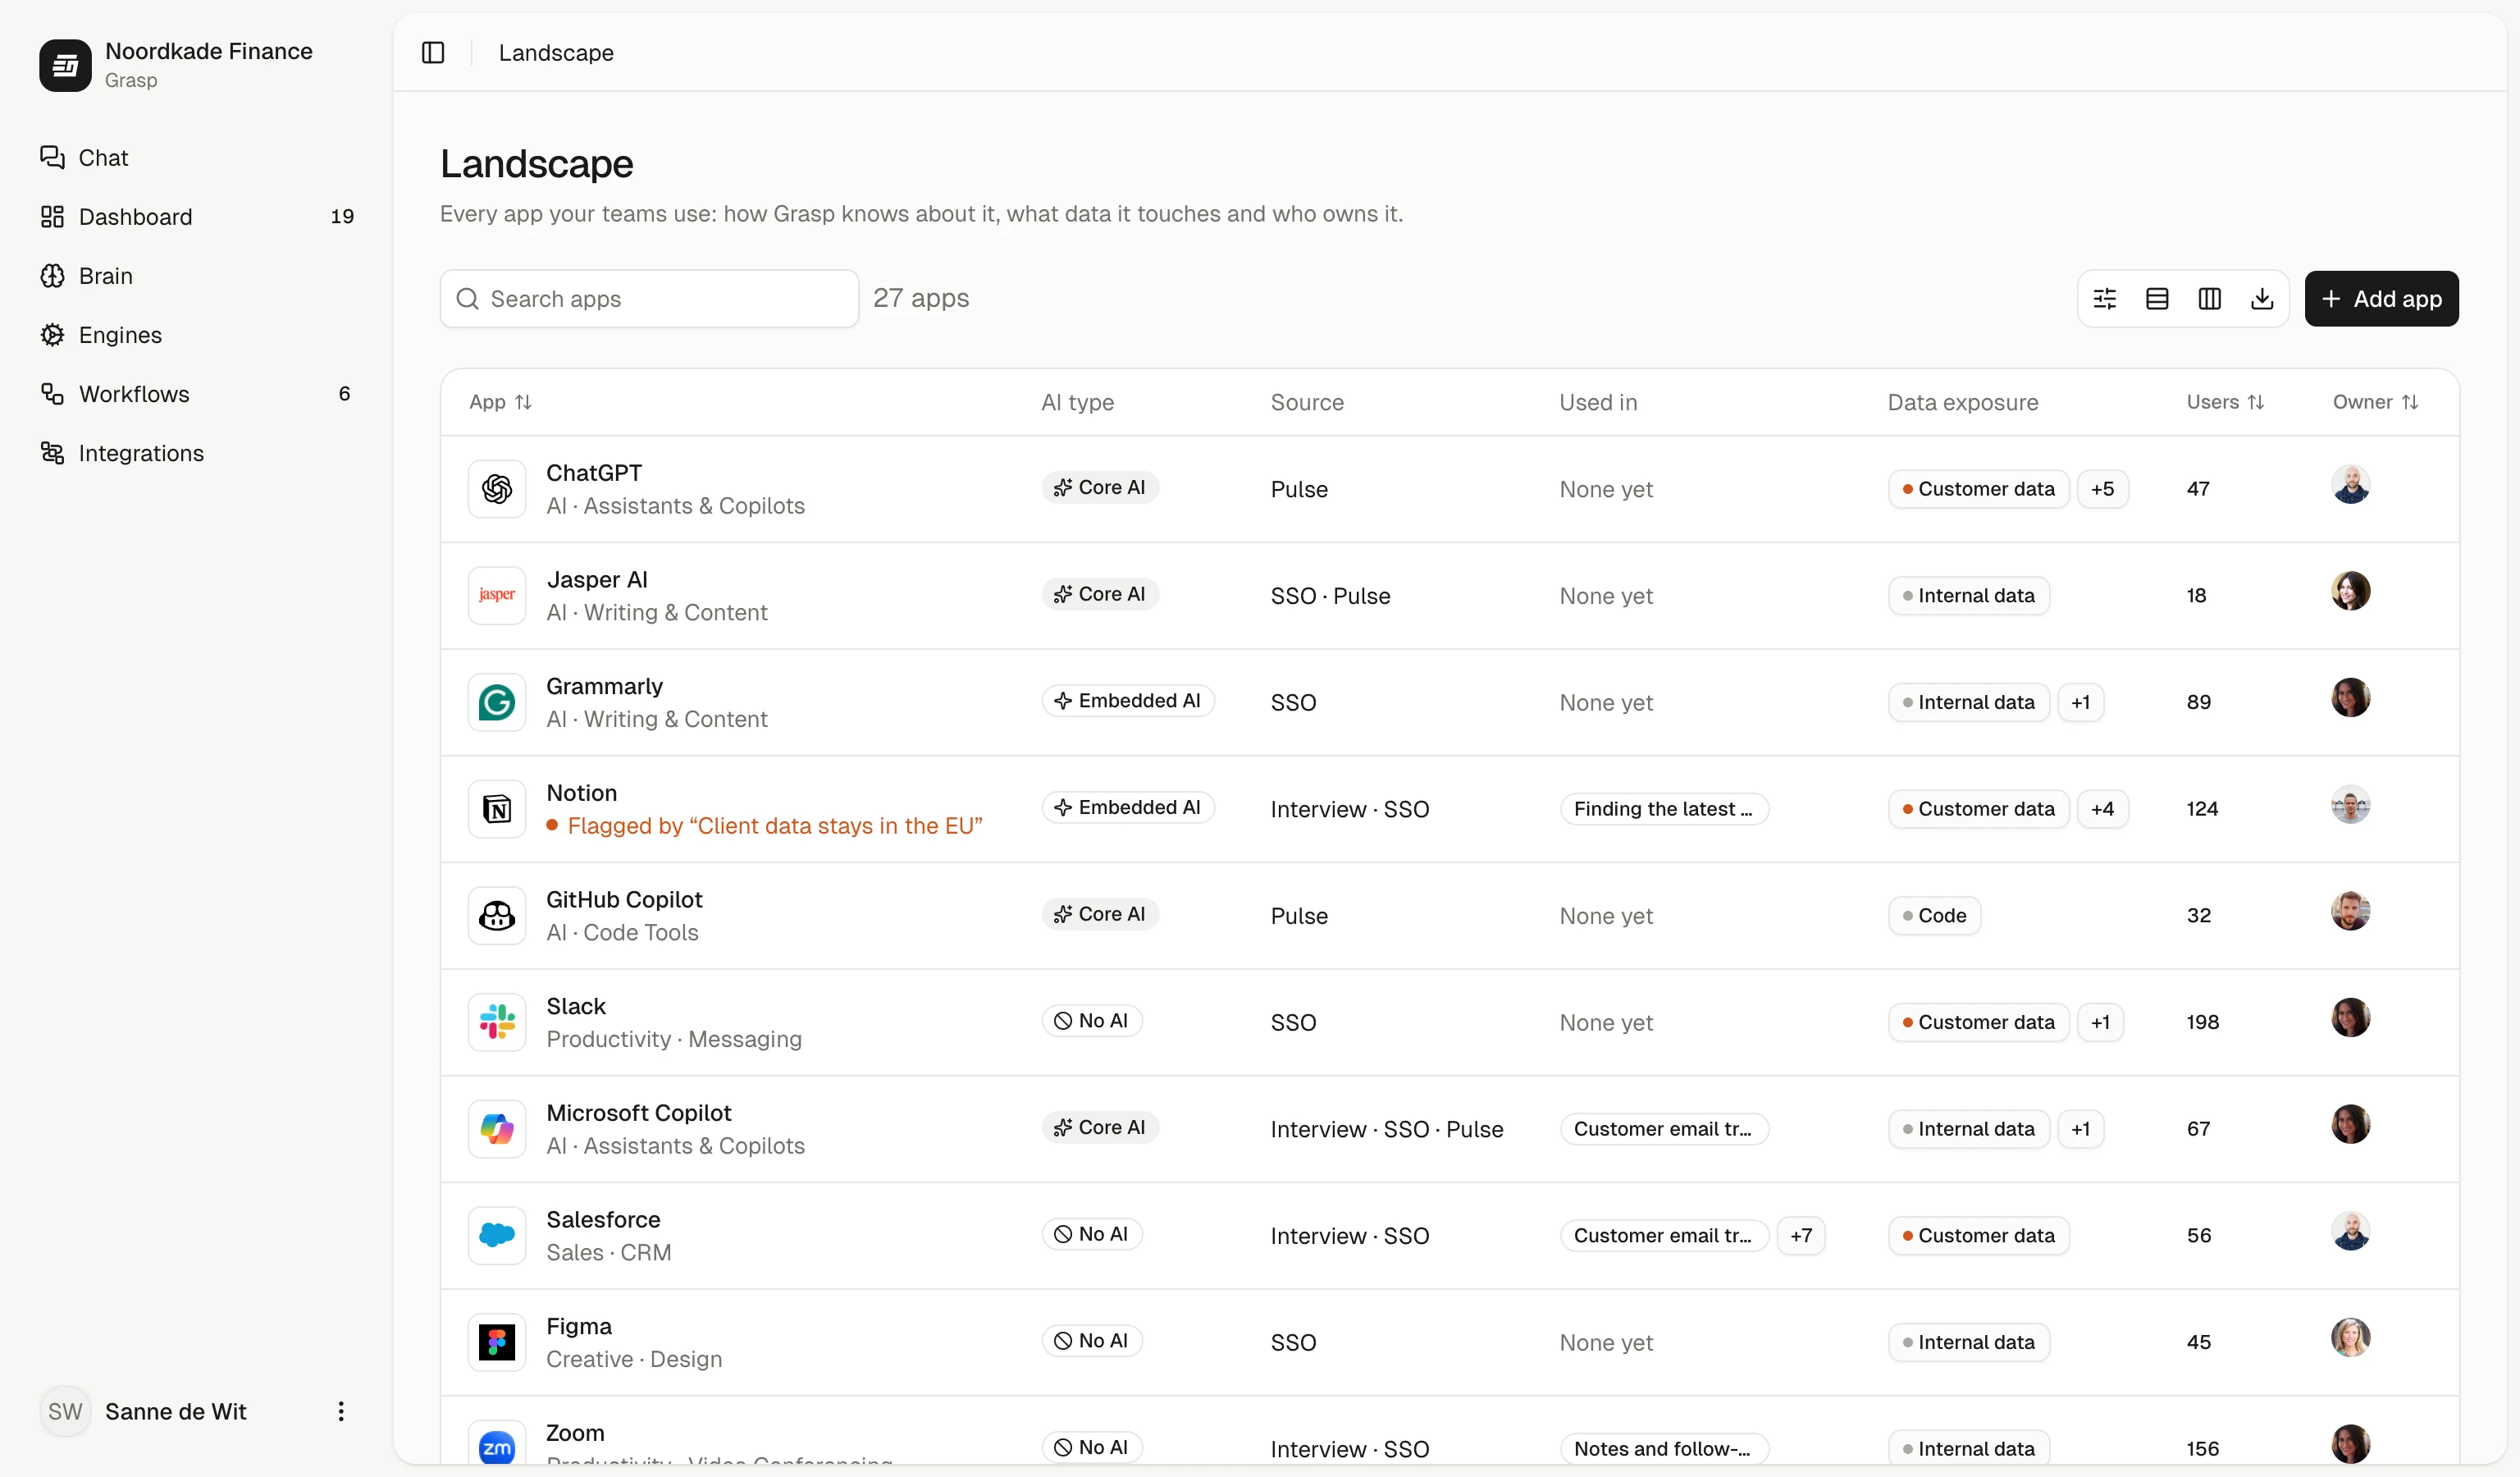Expand Salesforce's +7 used-in badge

click(x=1800, y=1236)
